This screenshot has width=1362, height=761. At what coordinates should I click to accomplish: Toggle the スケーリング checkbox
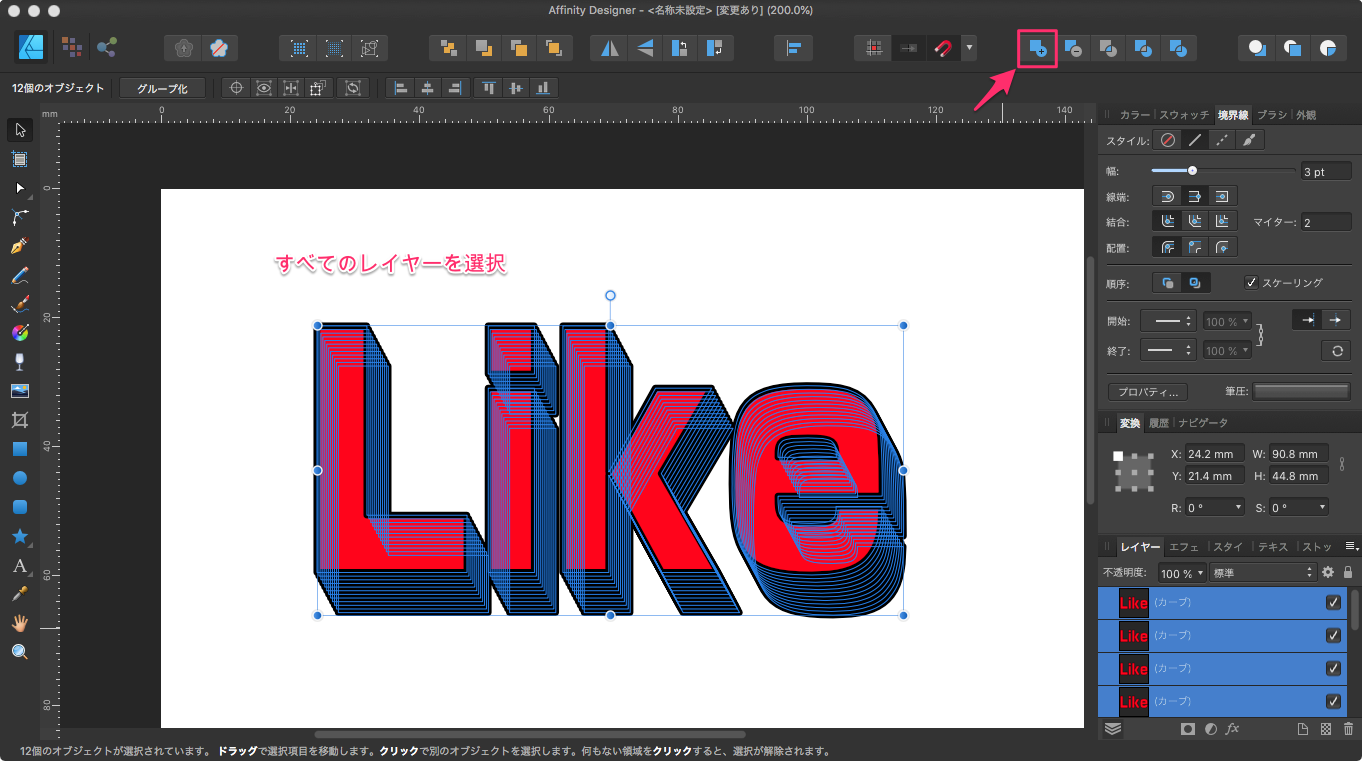coord(1251,283)
